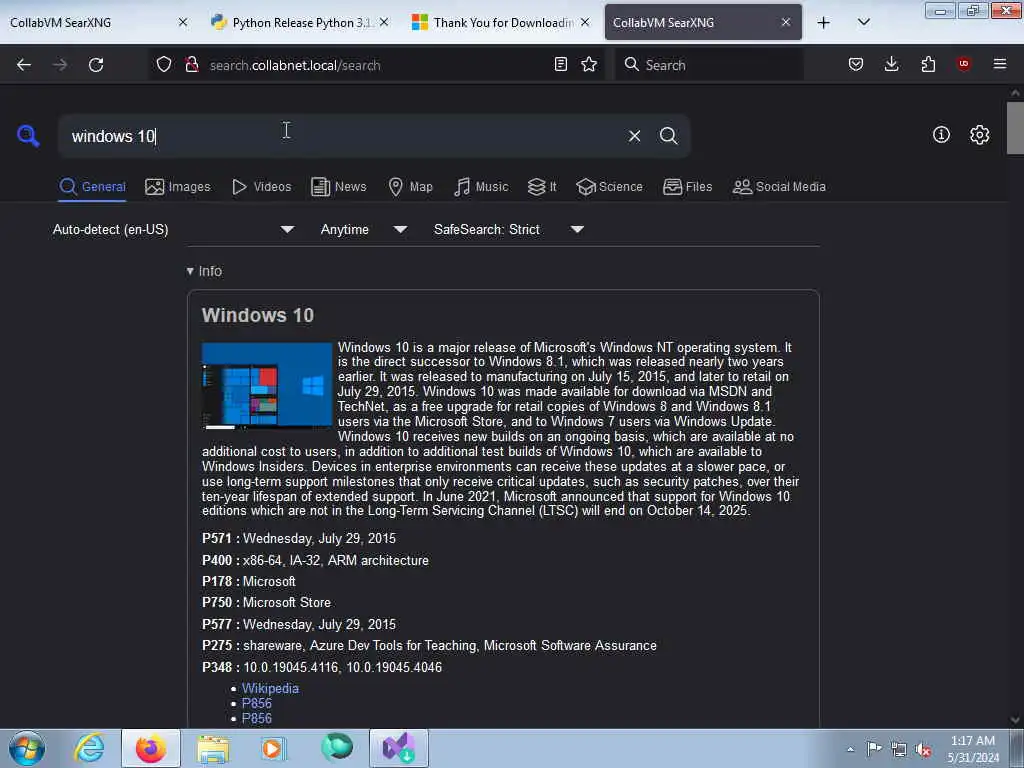1024x768 pixels.
Task: Launch Internet Explorer from the taskbar
Action: pos(89,748)
